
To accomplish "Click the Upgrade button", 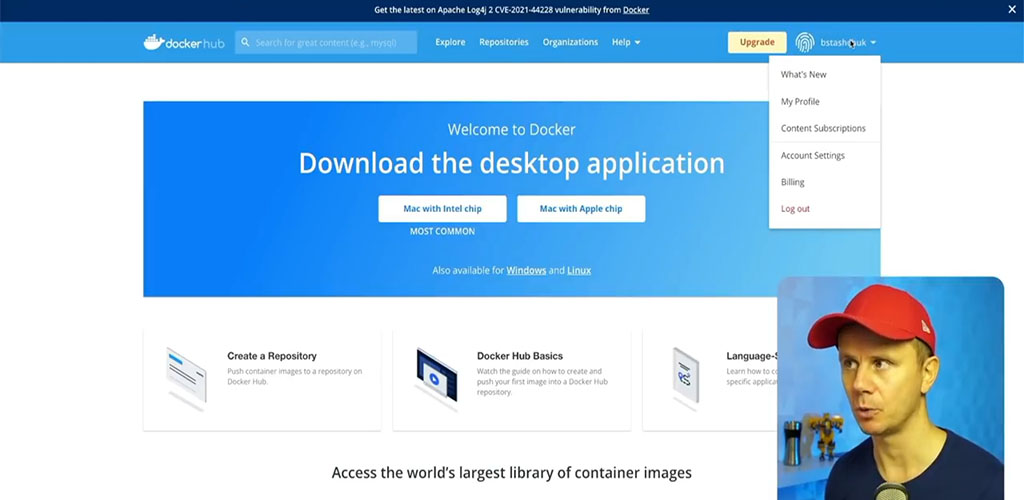I will pos(758,42).
